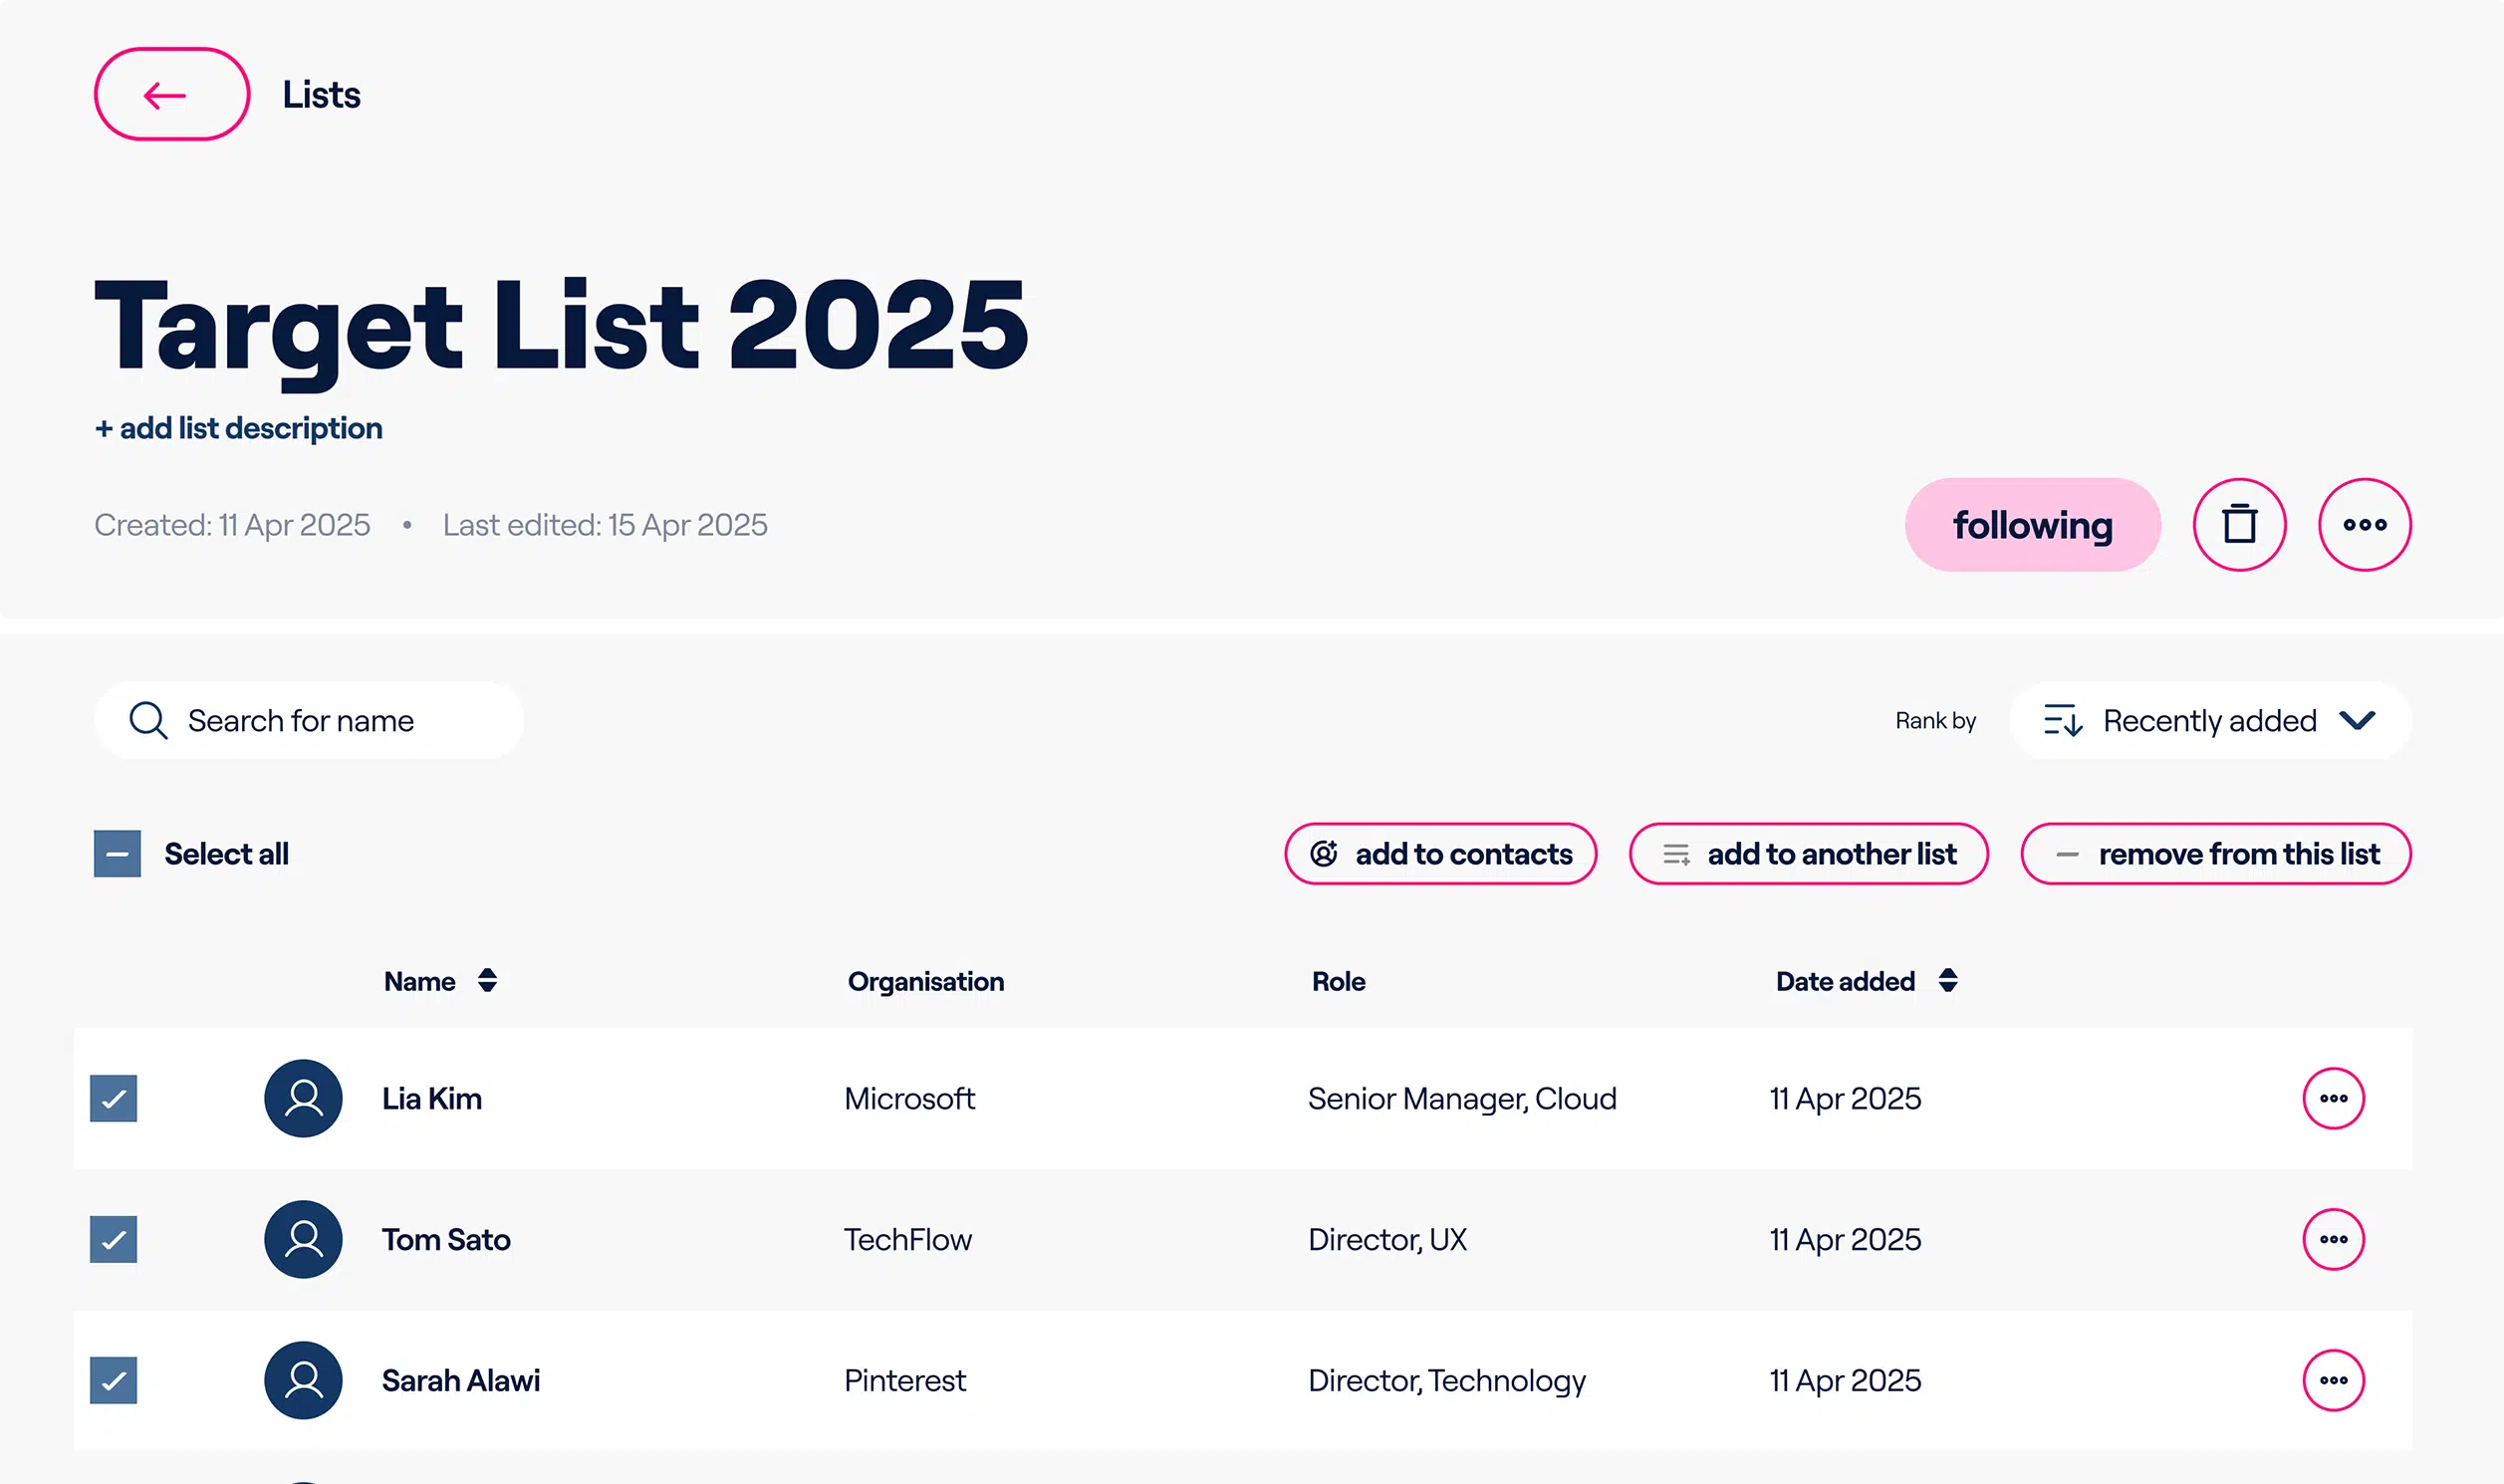2504x1484 pixels.
Task: Click the Created: 11 Apr 2025 text
Action: coord(232,525)
